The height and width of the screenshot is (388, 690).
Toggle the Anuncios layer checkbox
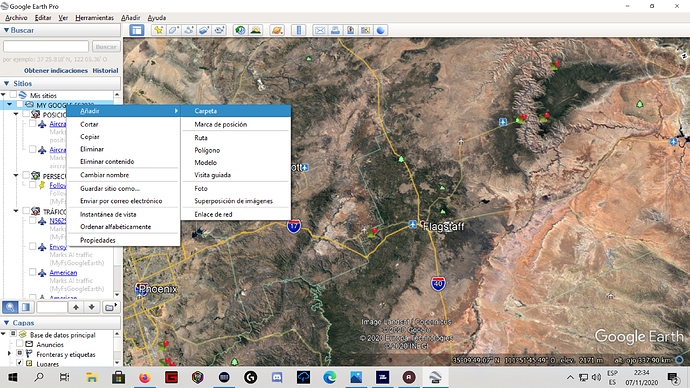(x=19, y=344)
